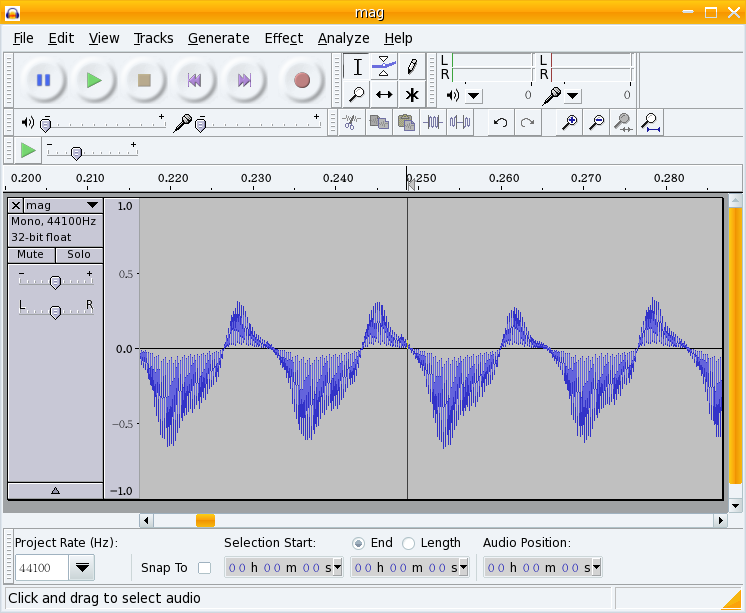Solo the mag track

point(79,255)
